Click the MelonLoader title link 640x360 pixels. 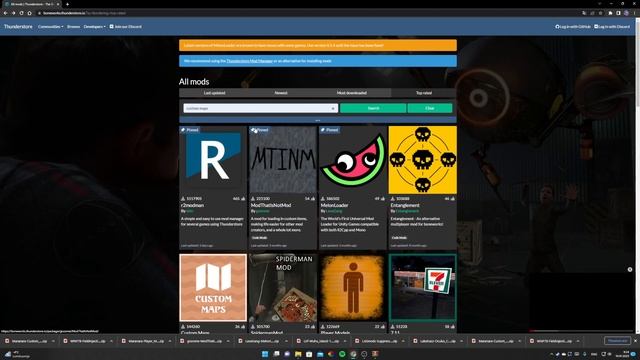click(x=334, y=205)
